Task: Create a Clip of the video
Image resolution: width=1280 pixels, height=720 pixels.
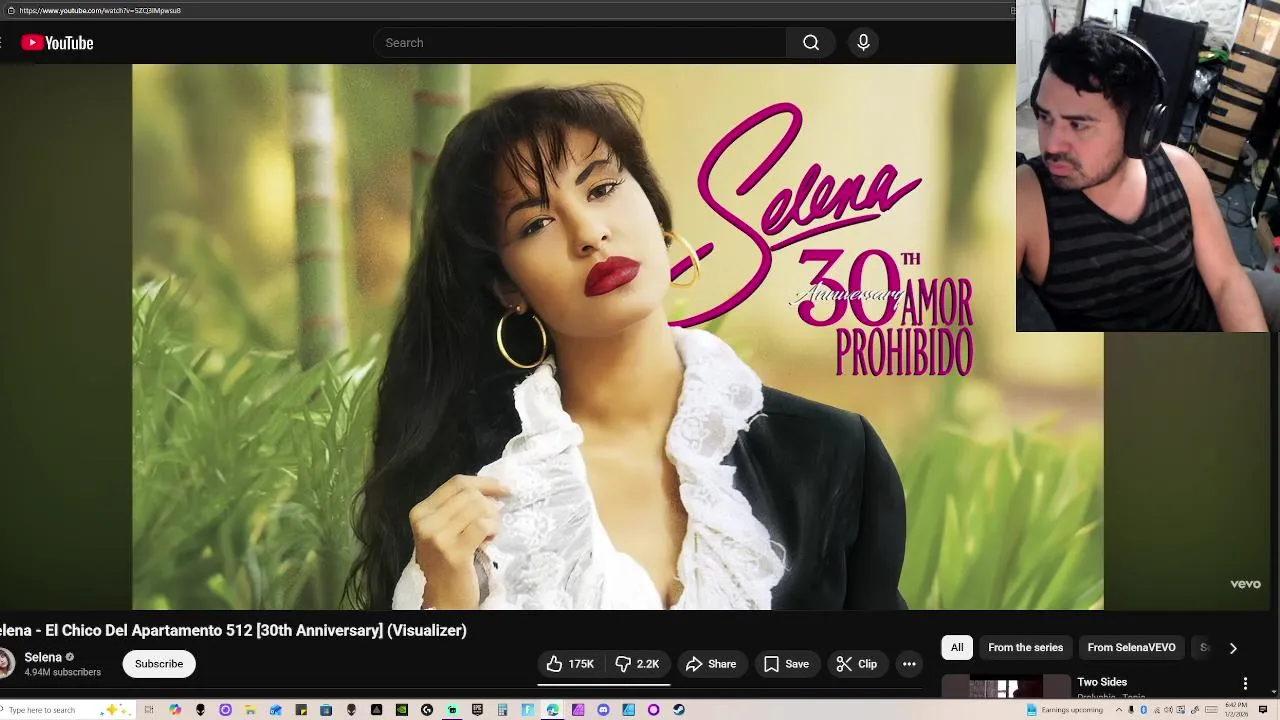Action: click(x=857, y=664)
